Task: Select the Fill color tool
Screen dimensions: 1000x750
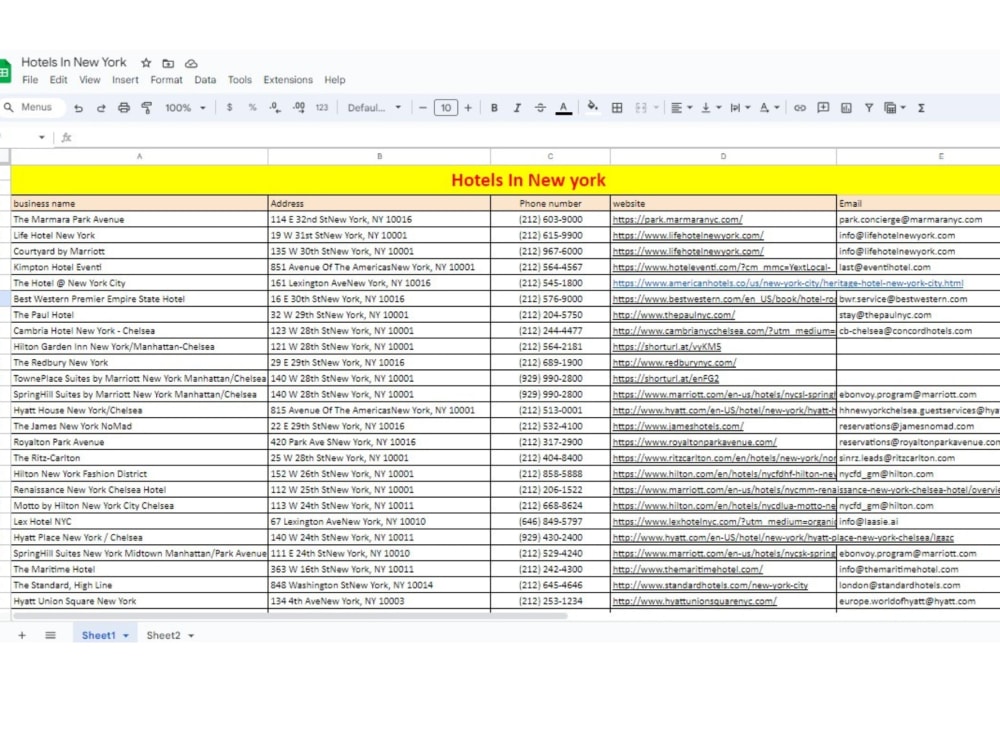Action: pyautogui.click(x=592, y=107)
